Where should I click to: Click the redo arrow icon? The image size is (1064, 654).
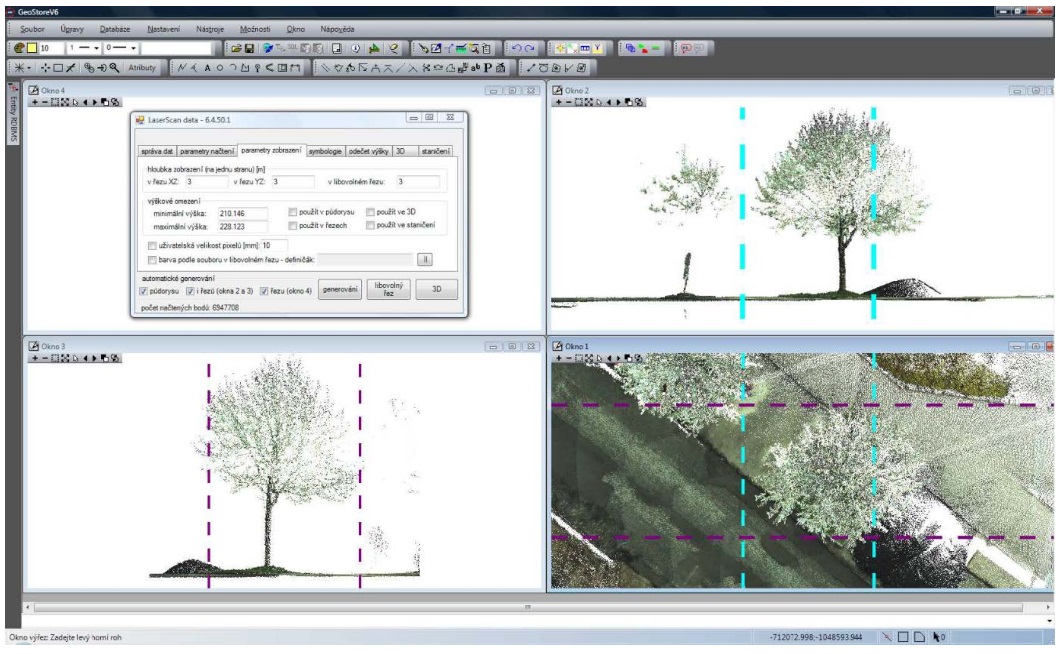[530, 48]
